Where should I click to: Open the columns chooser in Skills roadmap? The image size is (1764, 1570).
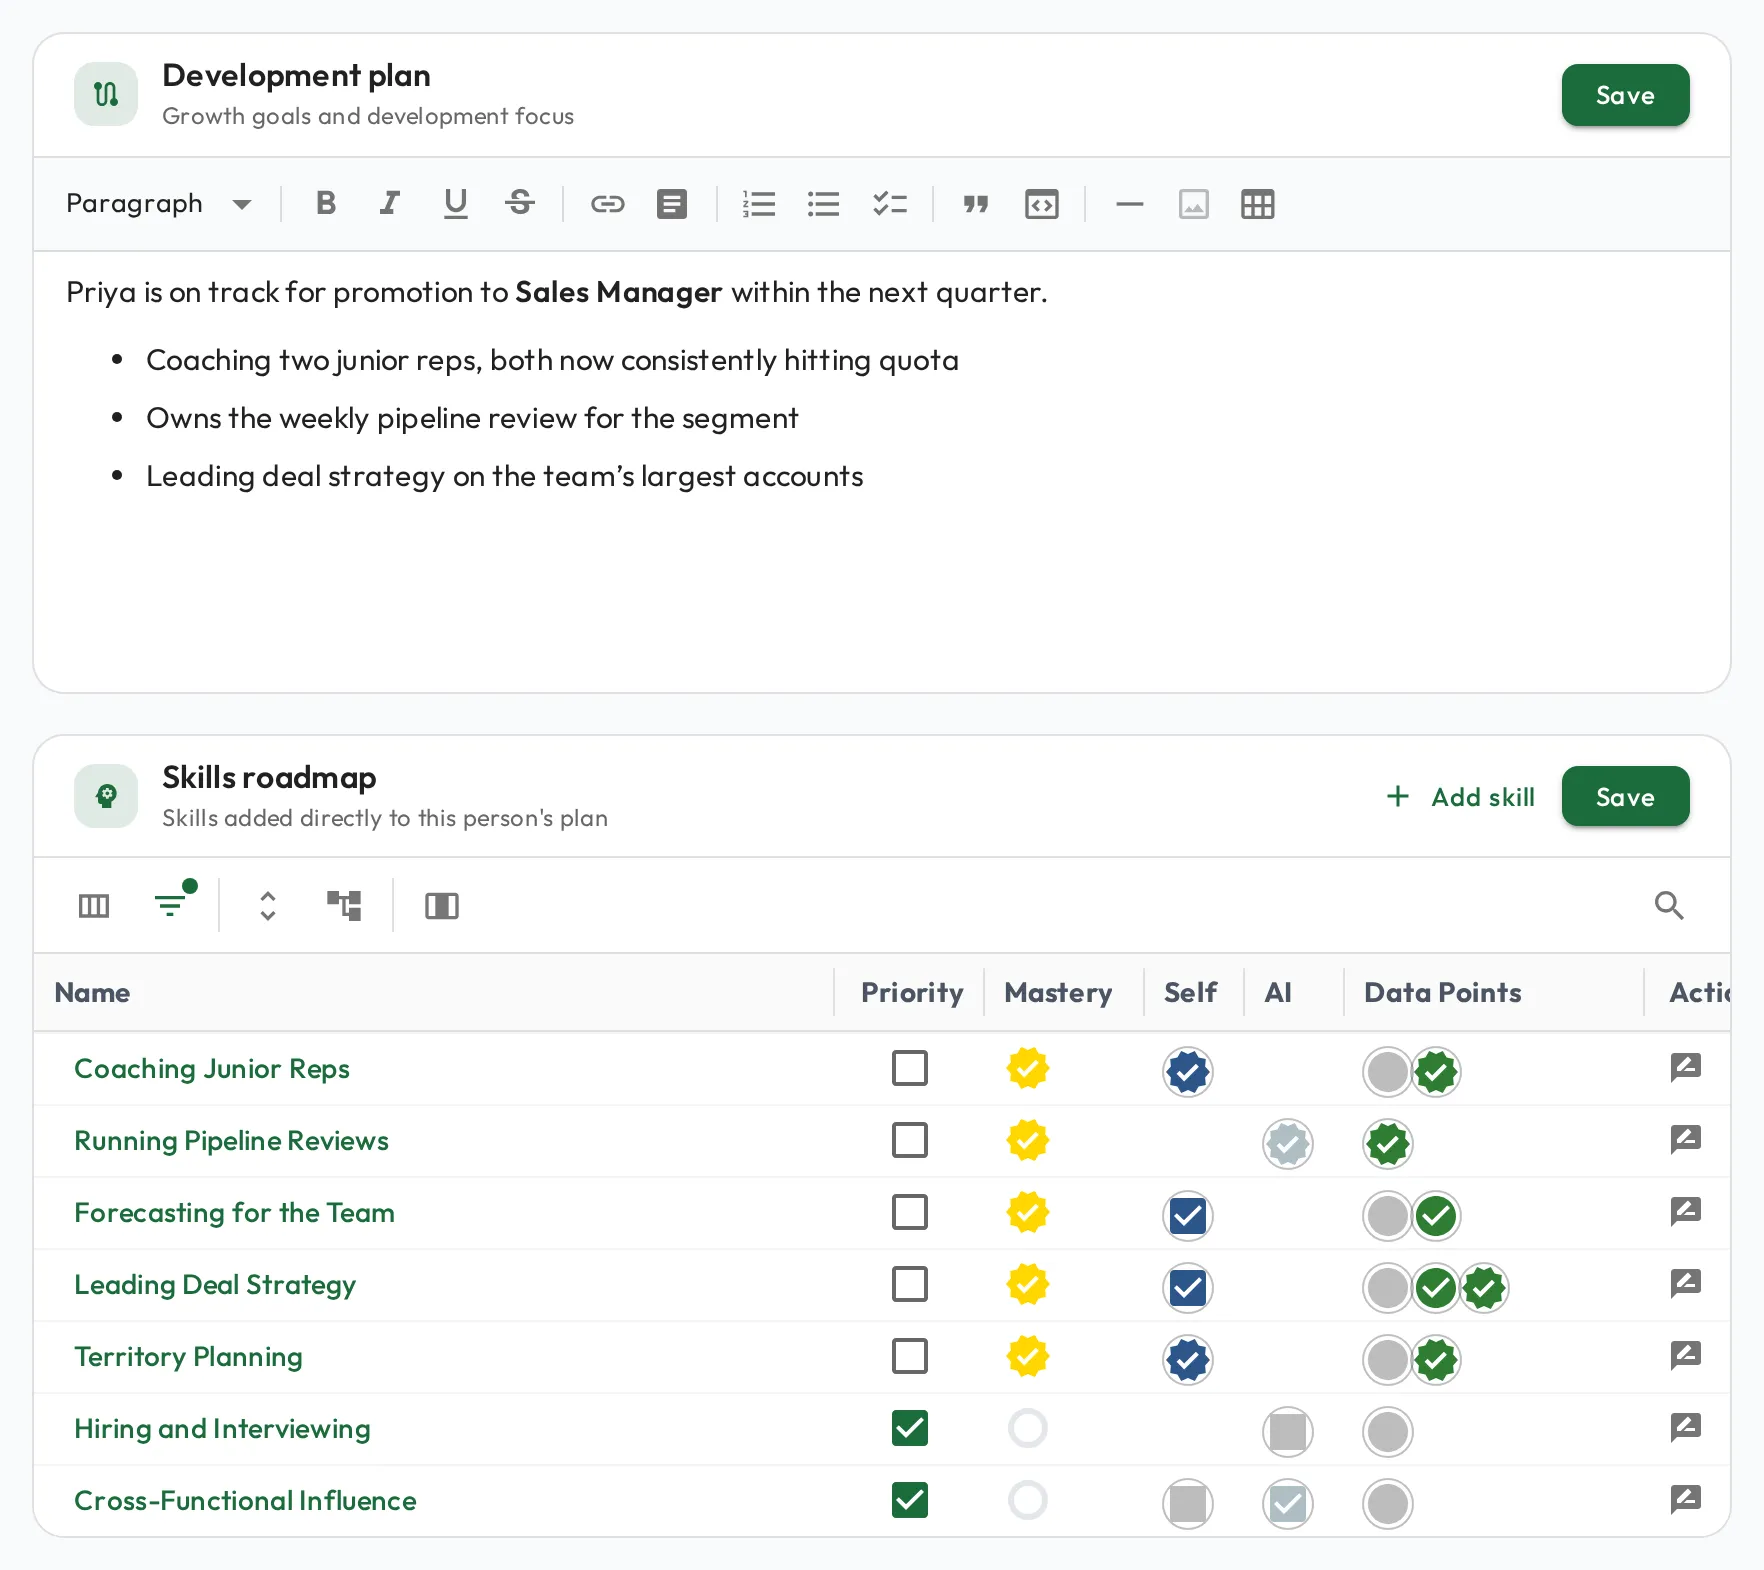point(94,906)
